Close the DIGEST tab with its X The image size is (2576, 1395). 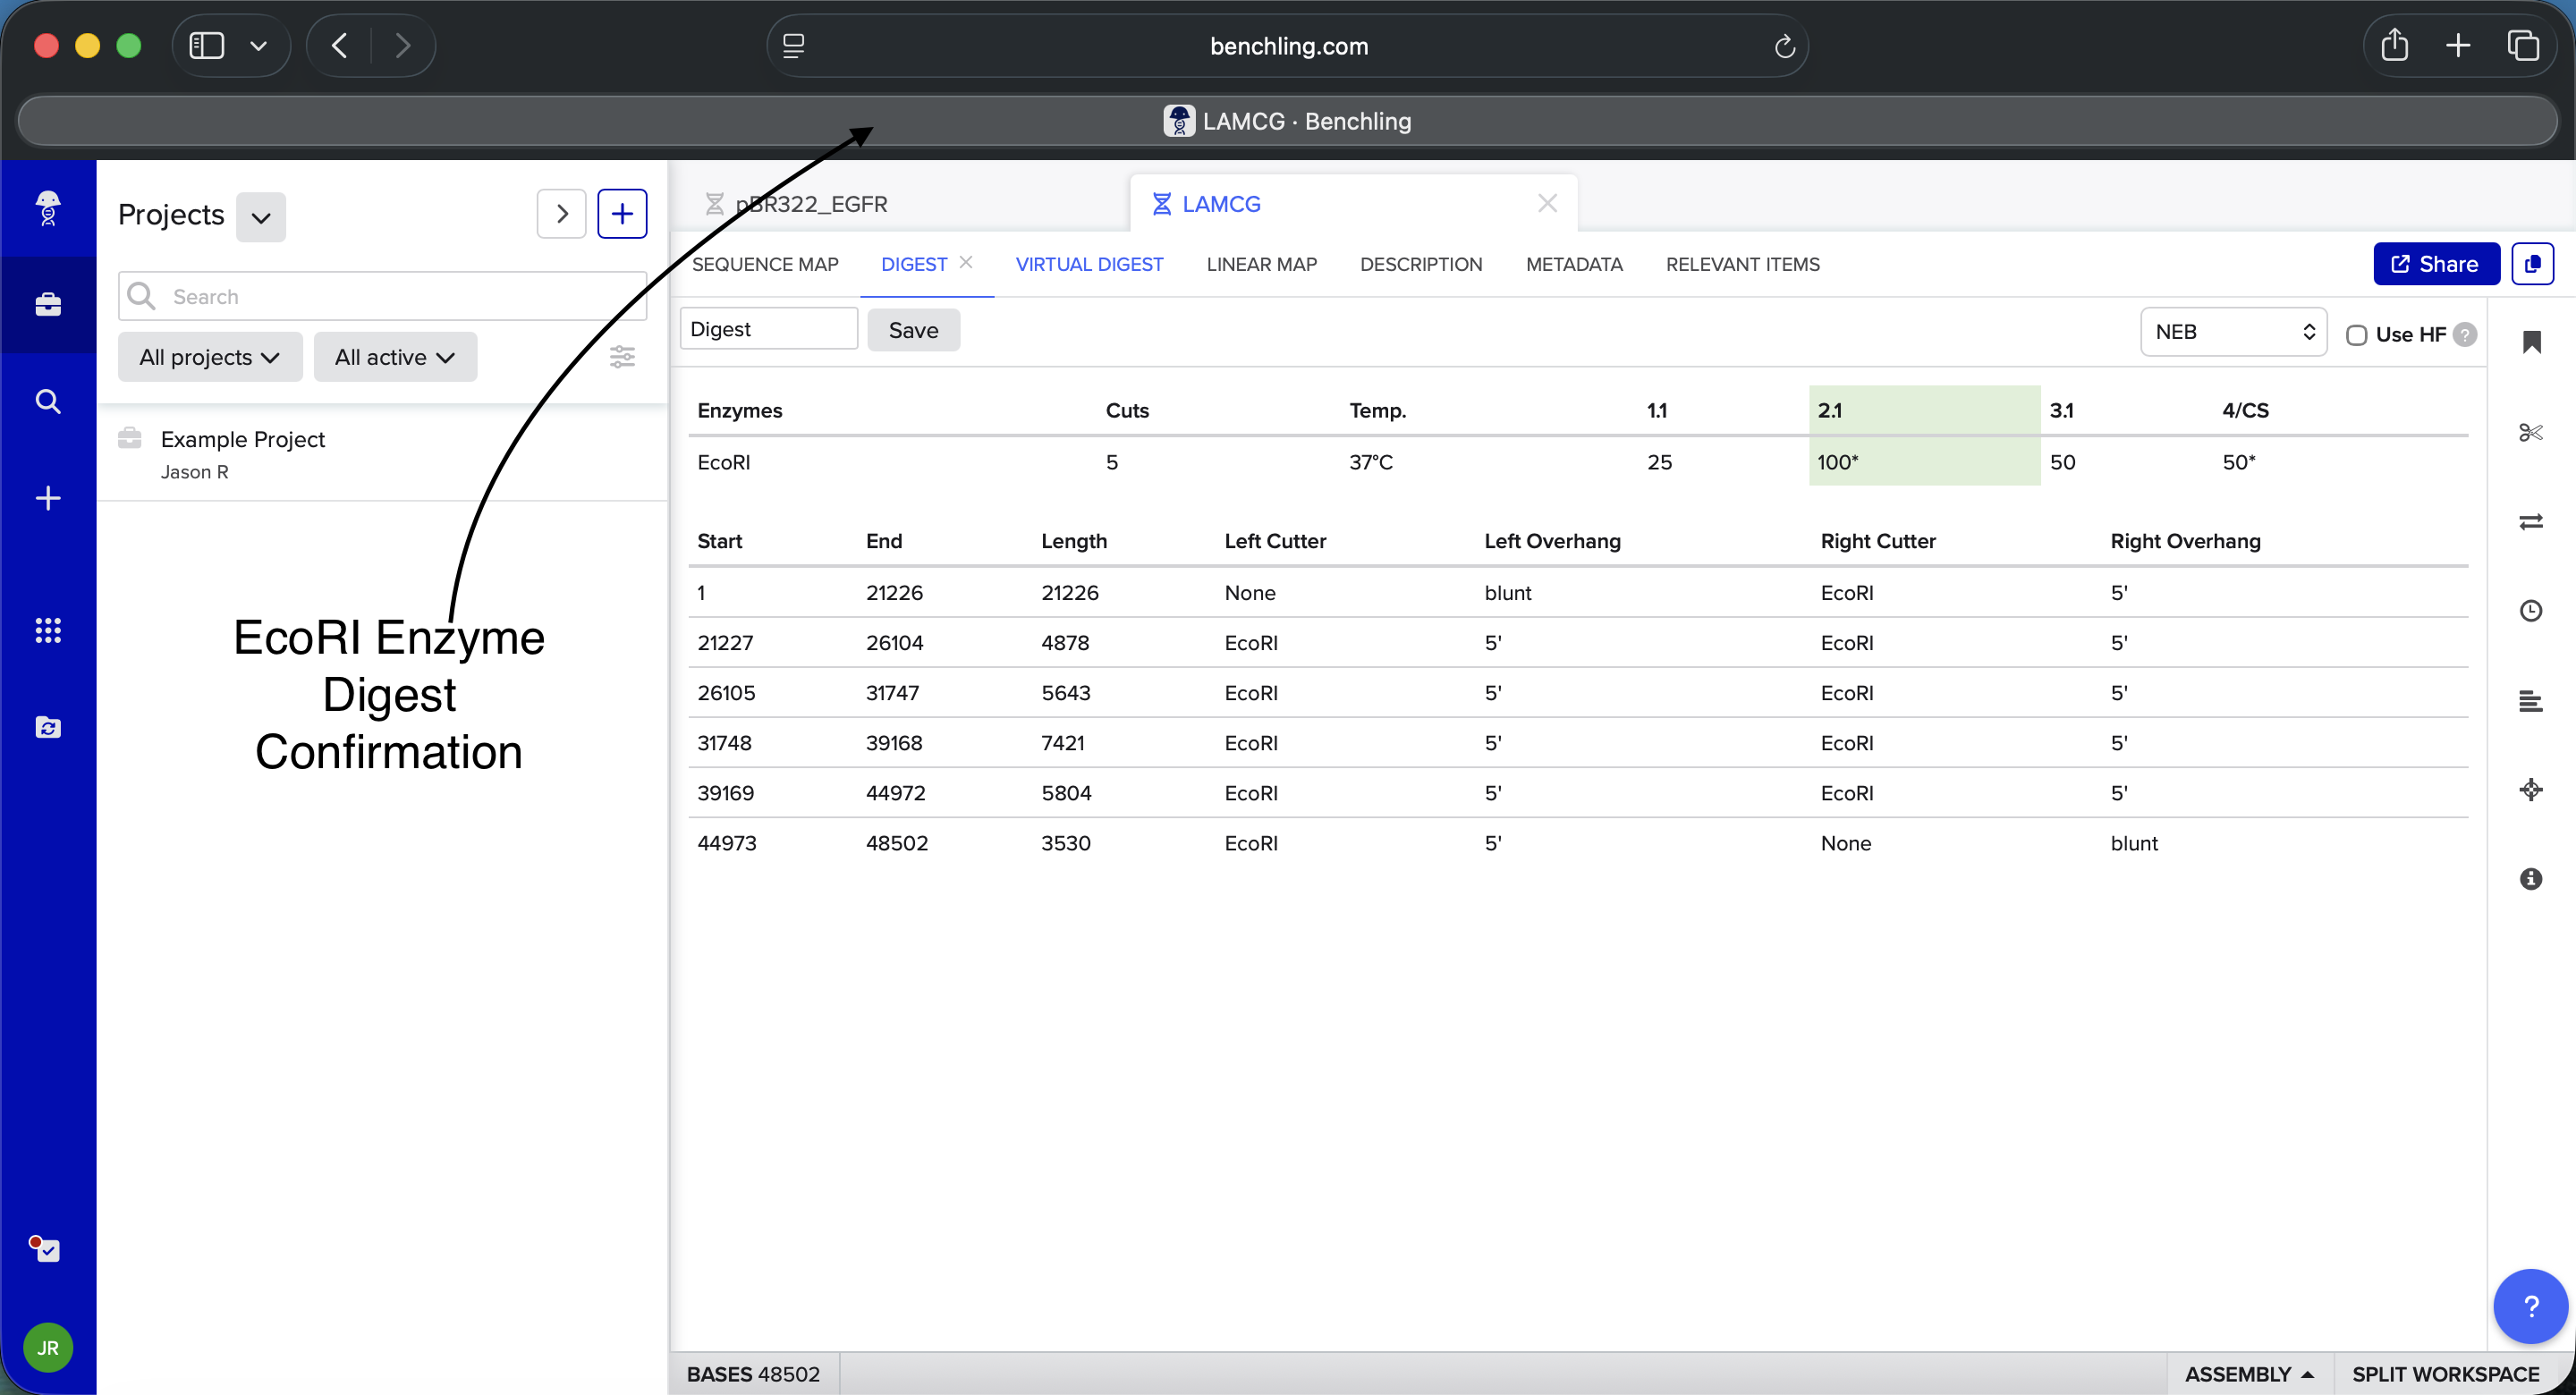coord(966,262)
